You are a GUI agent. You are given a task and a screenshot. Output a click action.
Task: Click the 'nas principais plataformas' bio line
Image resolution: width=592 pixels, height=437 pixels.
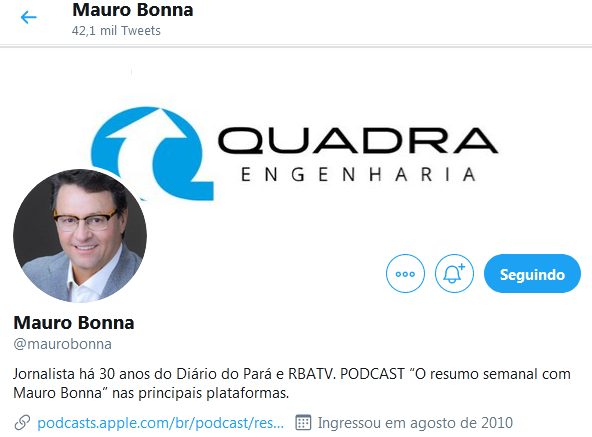tap(151, 393)
